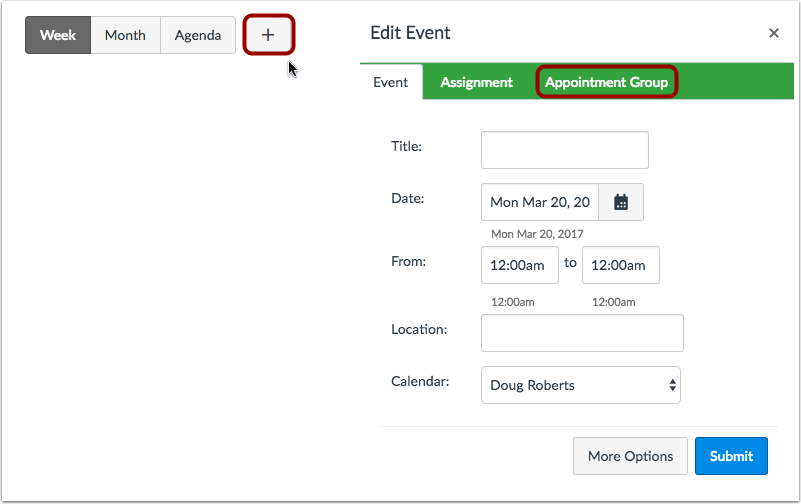Click into the Location field
The width and height of the screenshot is (801, 504).
(582, 333)
